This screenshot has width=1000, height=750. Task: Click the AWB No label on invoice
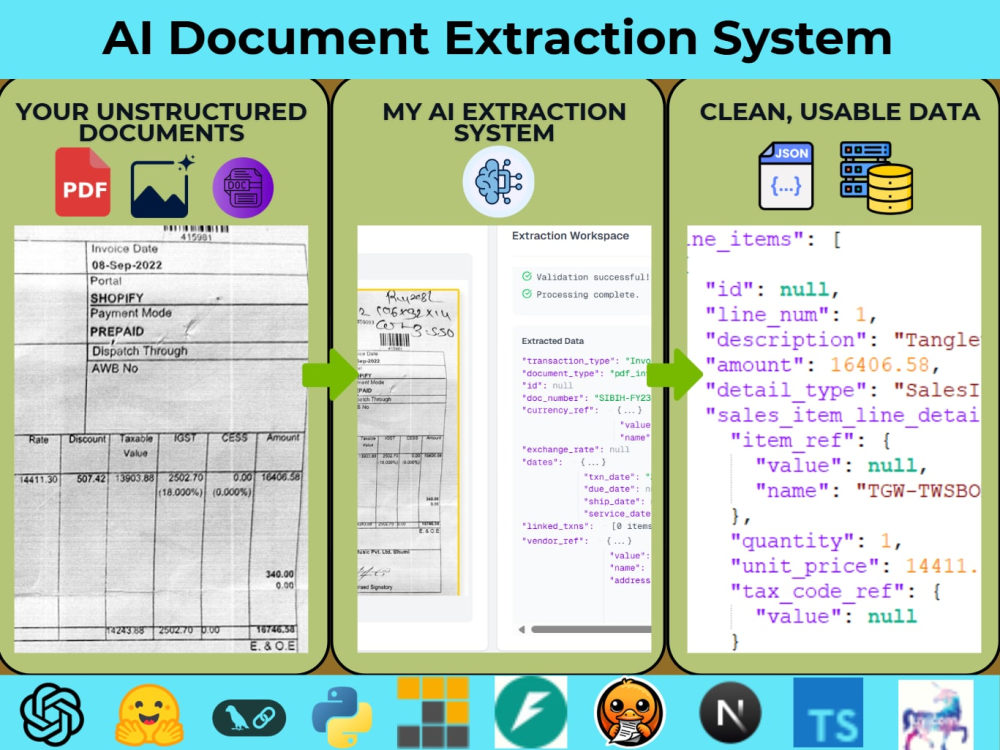(115, 368)
